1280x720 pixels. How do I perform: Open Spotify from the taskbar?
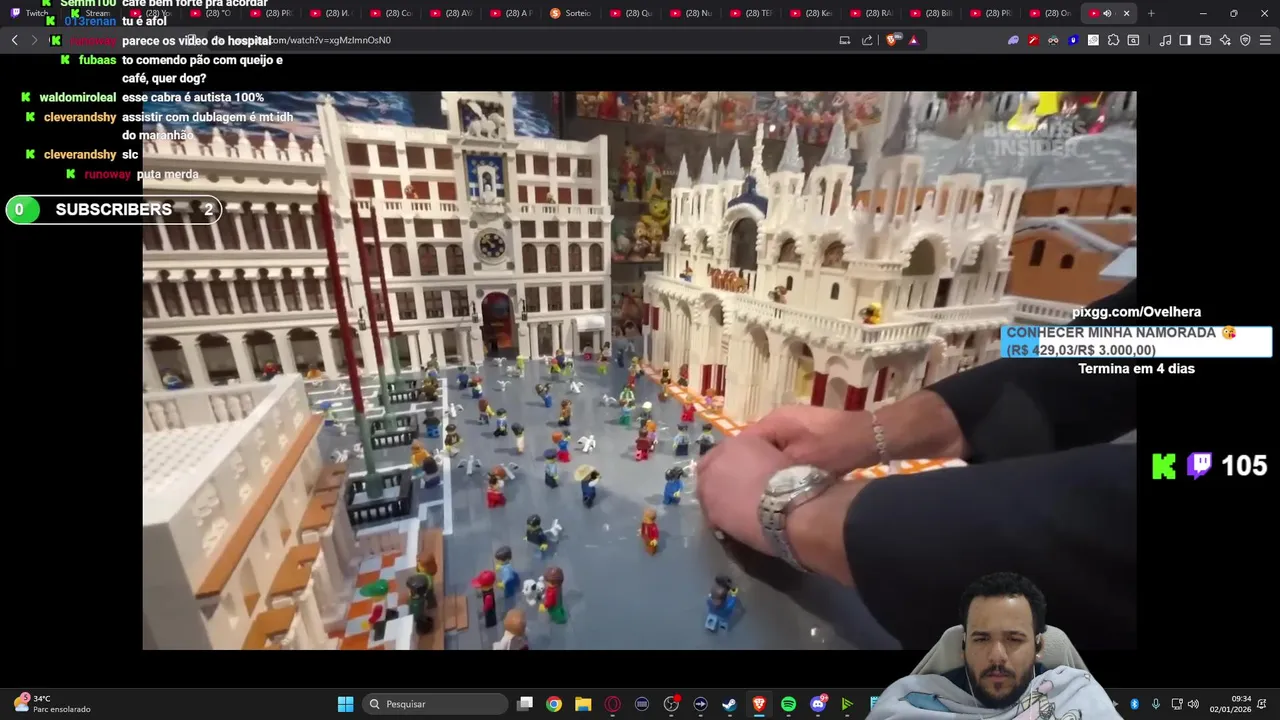(788, 704)
